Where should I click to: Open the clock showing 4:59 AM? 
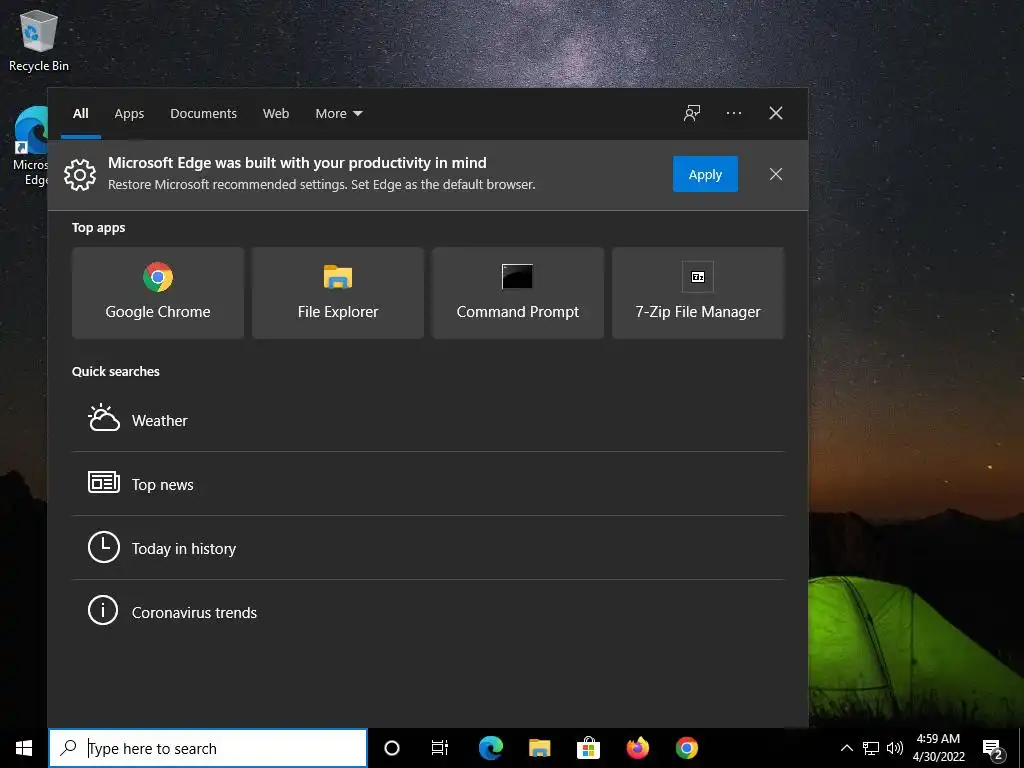(x=938, y=748)
